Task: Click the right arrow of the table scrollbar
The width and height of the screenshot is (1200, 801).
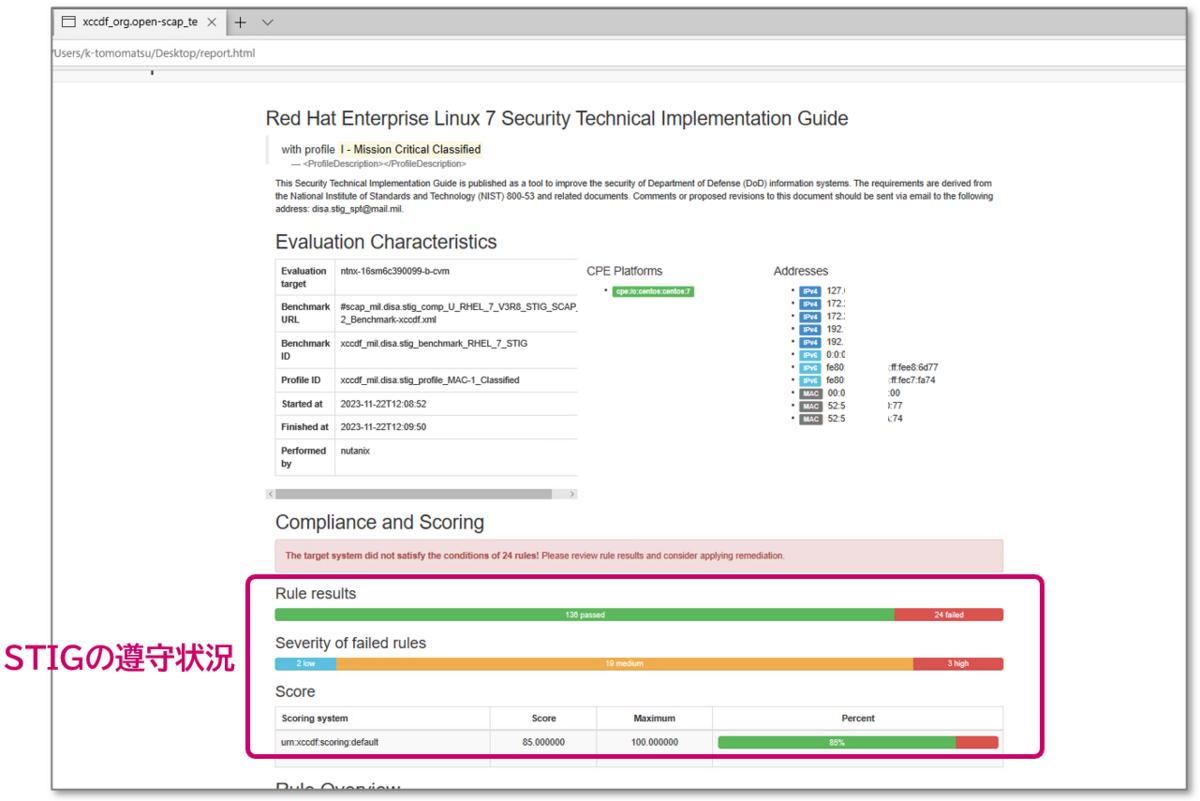Action: click(x=572, y=494)
